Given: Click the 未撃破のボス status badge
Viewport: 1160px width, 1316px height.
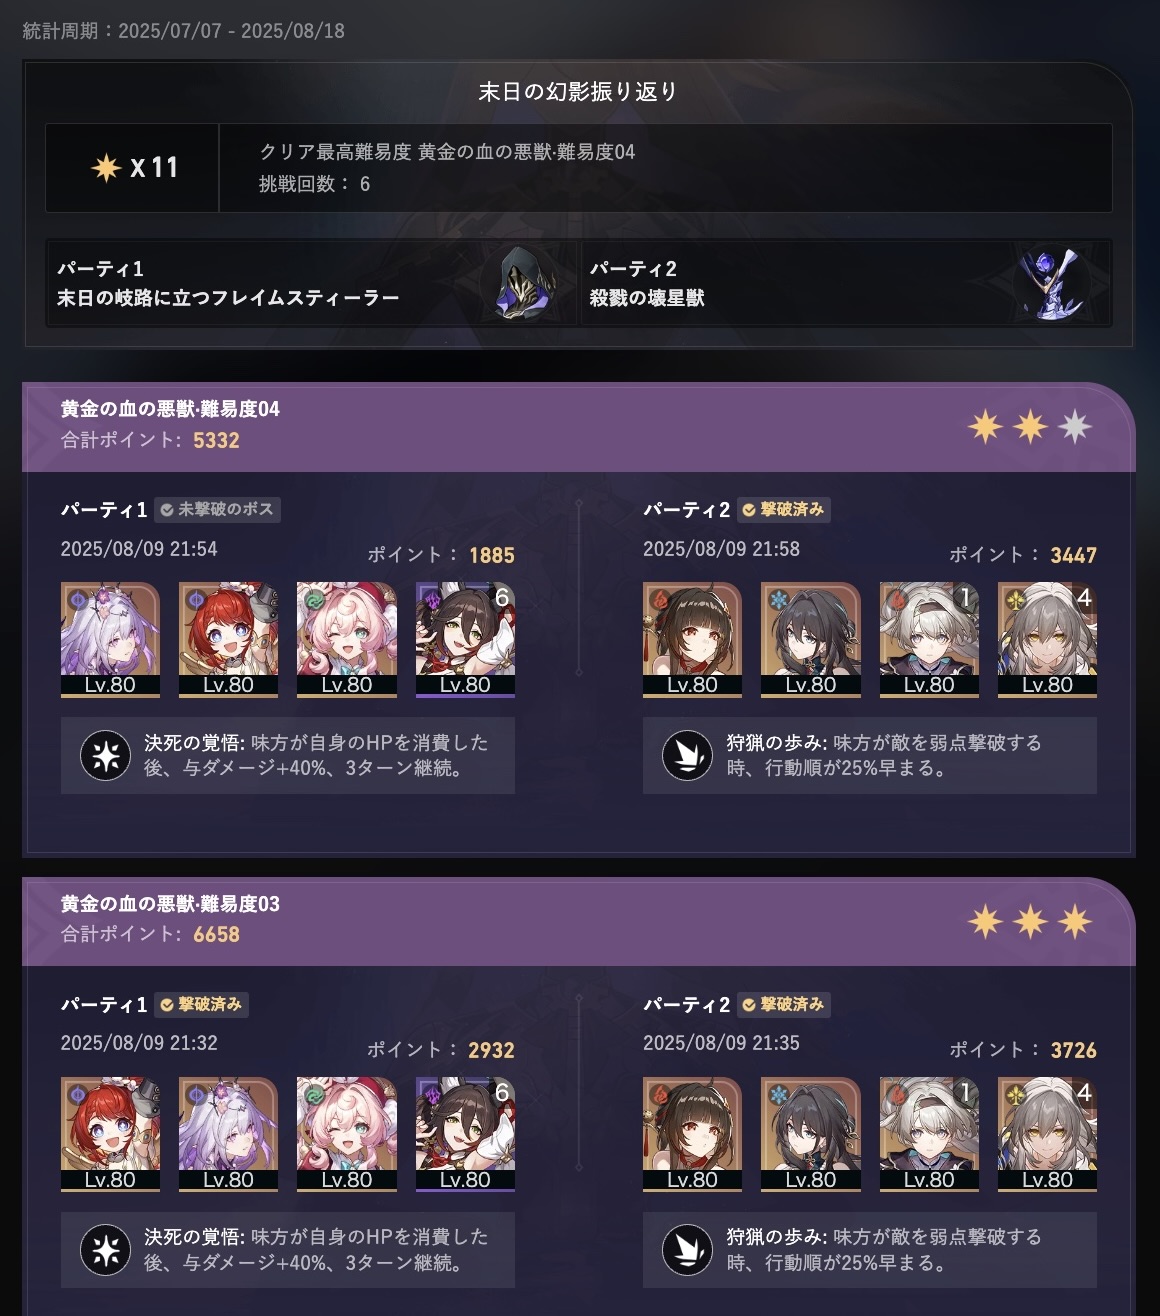Looking at the screenshot, I should click(217, 510).
